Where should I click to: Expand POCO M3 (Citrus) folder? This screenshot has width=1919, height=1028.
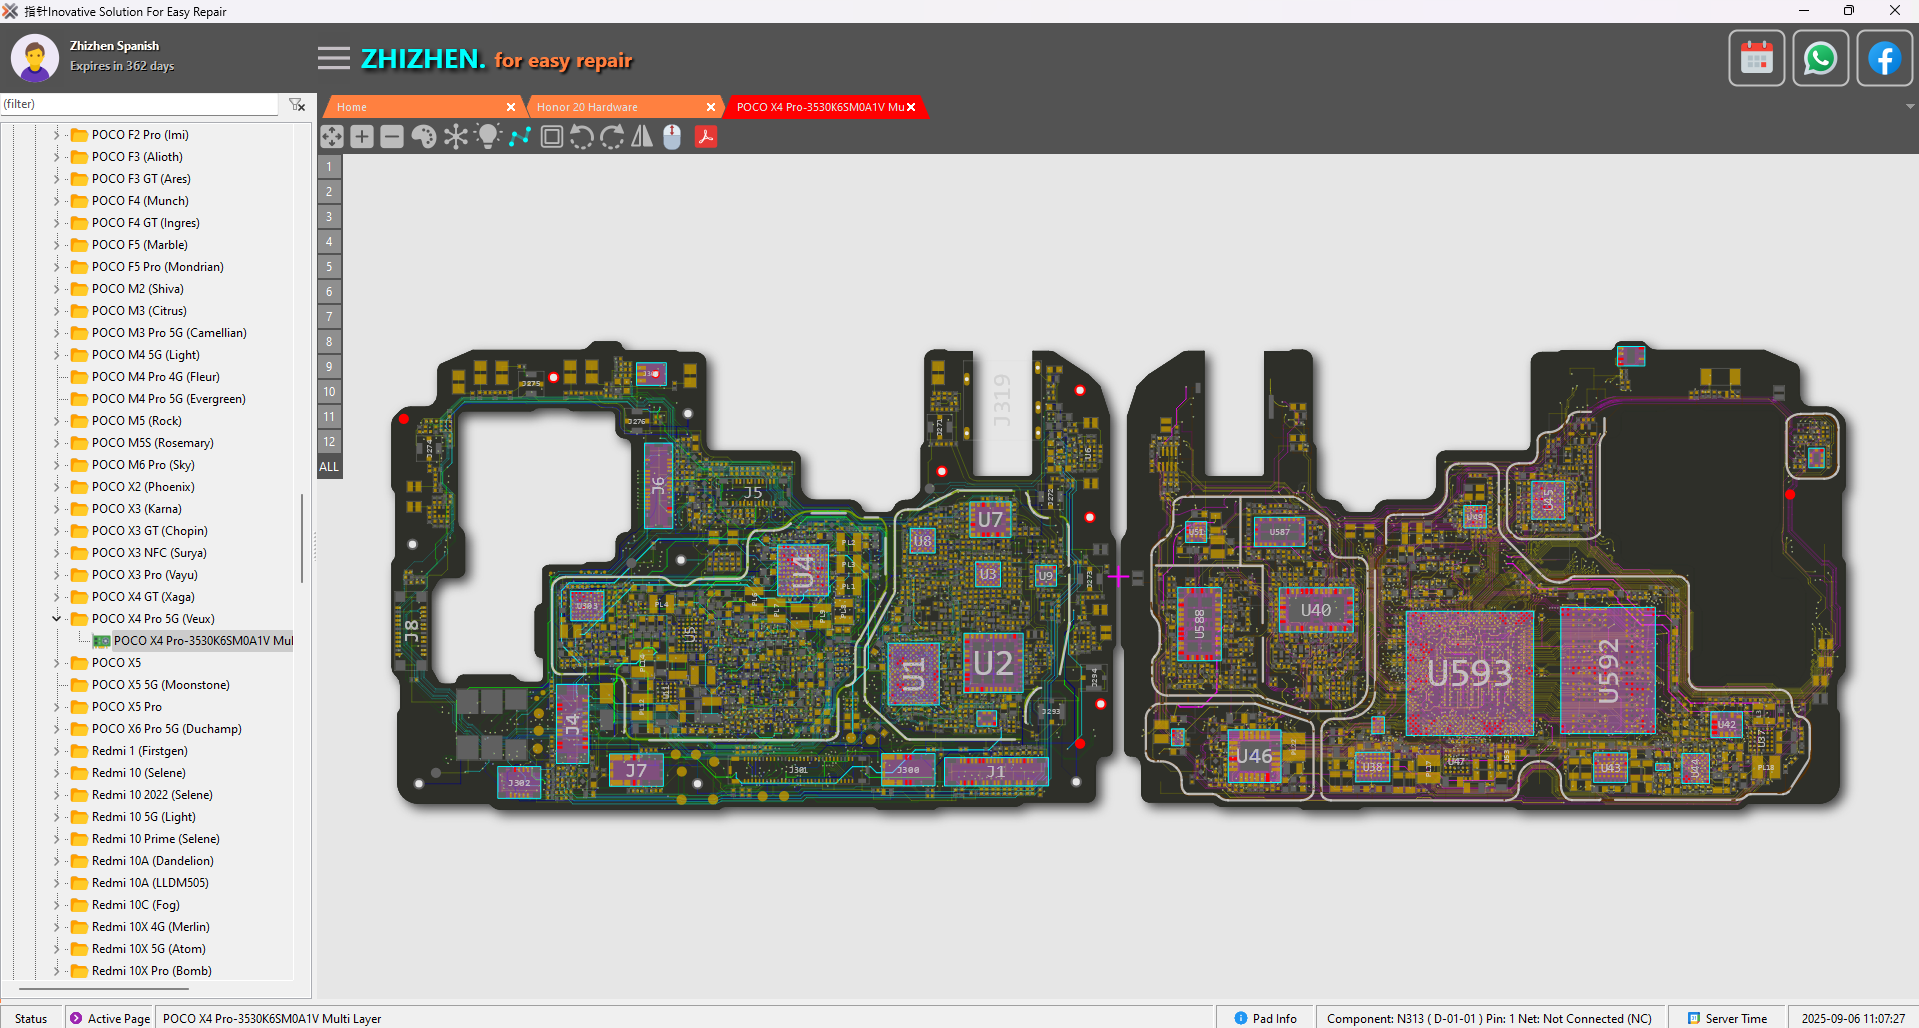coord(57,310)
